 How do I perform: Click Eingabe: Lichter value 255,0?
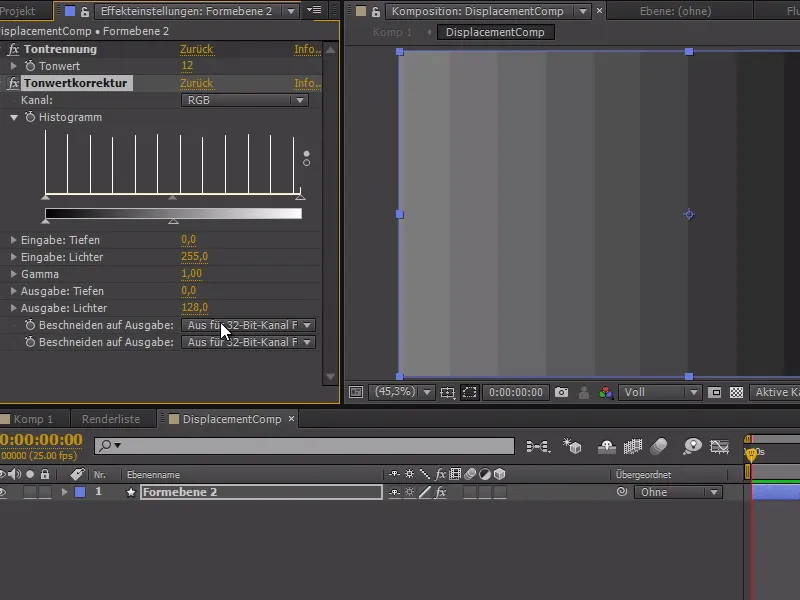[194, 257]
